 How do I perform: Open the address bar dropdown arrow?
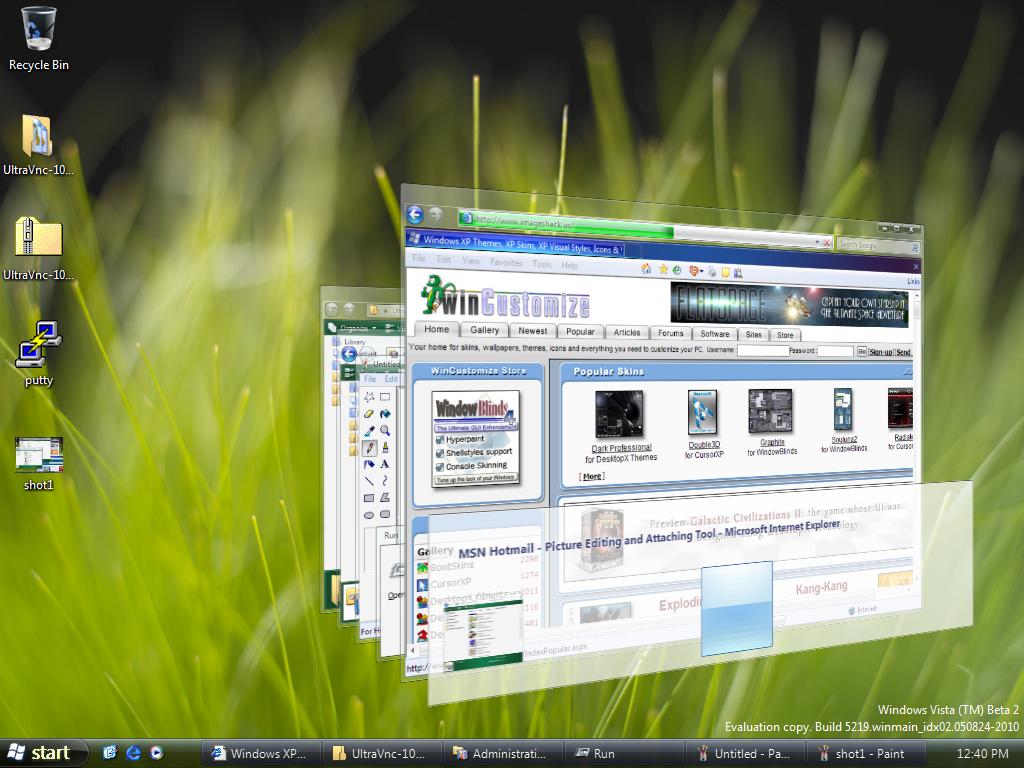click(x=816, y=242)
